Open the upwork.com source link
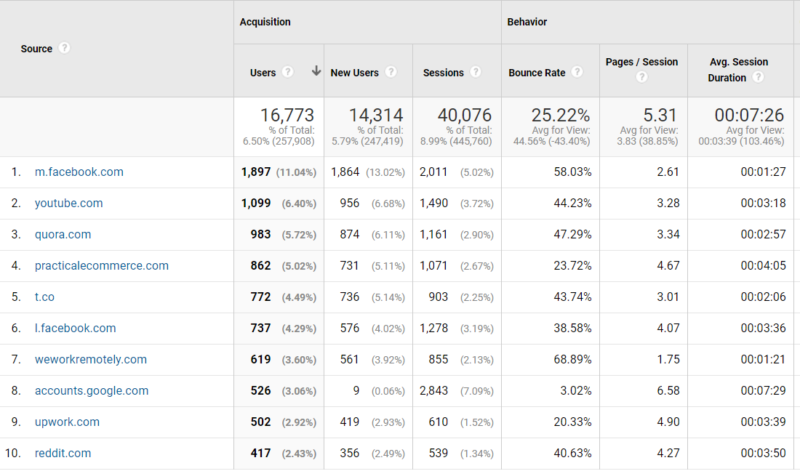The width and height of the screenshot is (800, 471). 67,422
